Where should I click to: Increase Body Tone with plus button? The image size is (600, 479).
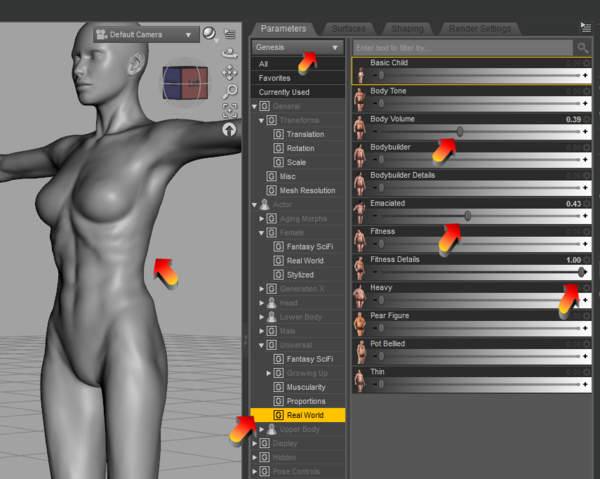coord(585,104)
